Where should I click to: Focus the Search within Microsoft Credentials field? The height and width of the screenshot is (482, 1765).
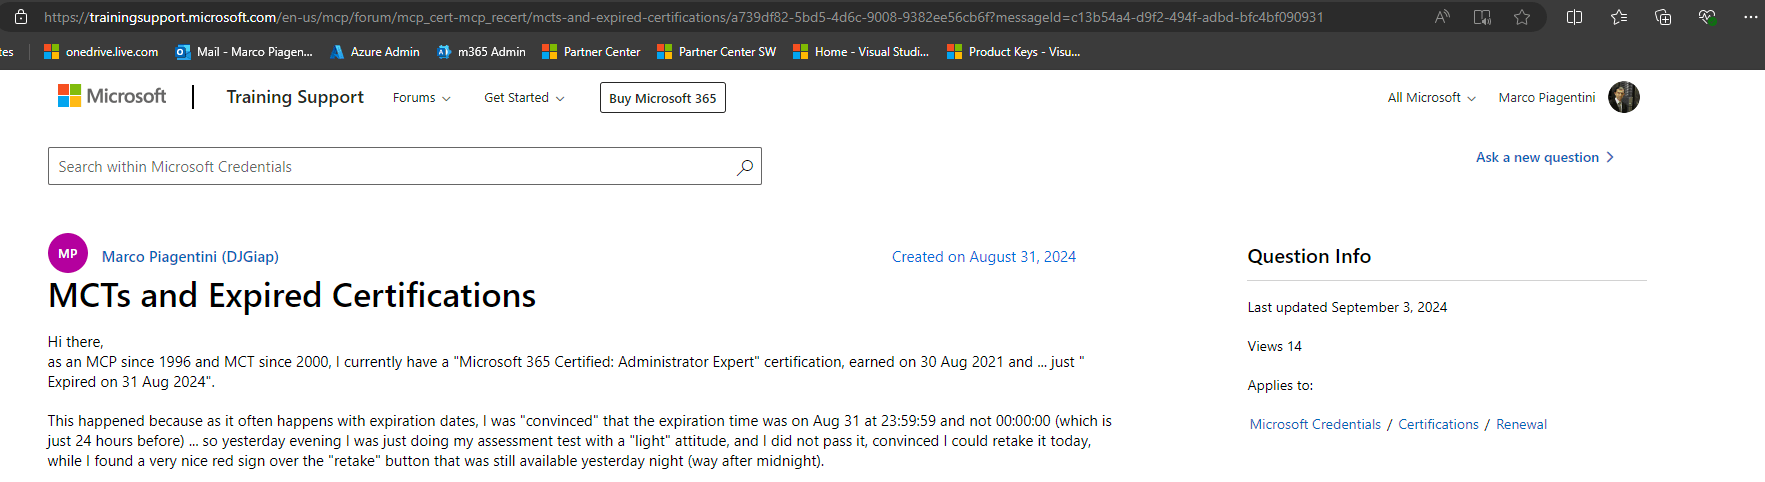coord(405,167)
